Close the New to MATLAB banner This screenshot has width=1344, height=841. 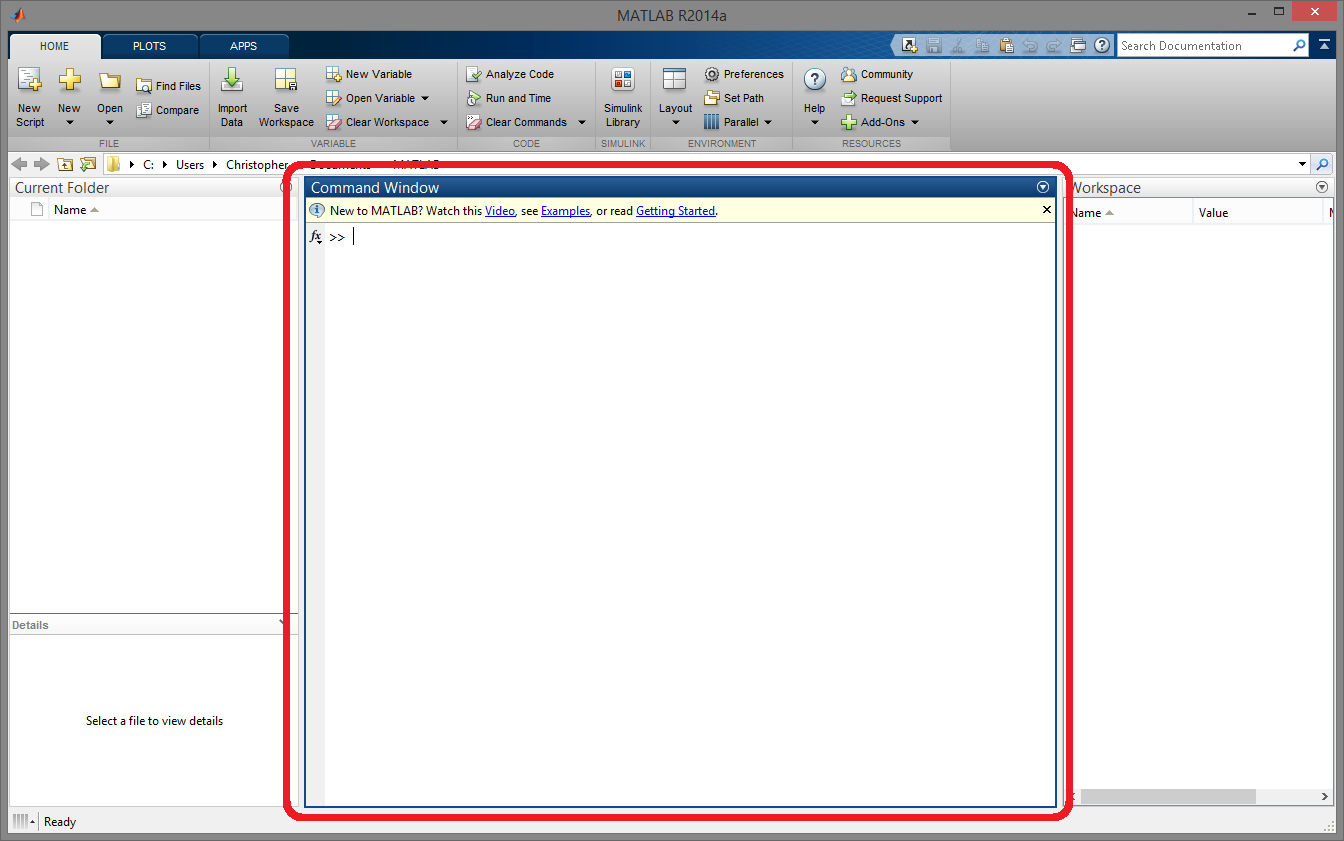point(1047,210)
